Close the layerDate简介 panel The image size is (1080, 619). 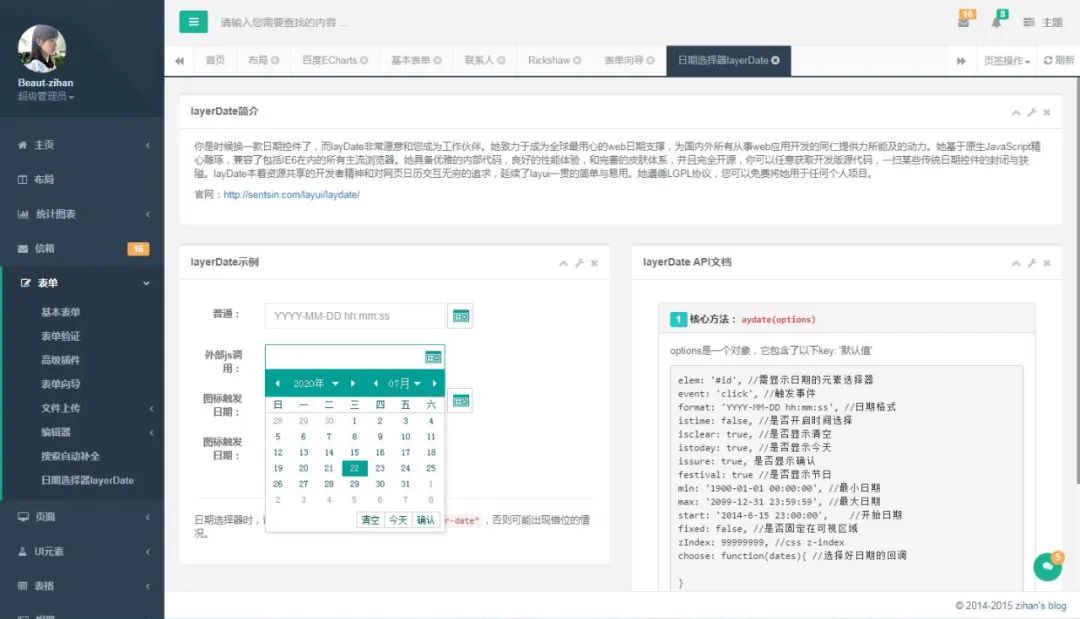click(1047, 112)
